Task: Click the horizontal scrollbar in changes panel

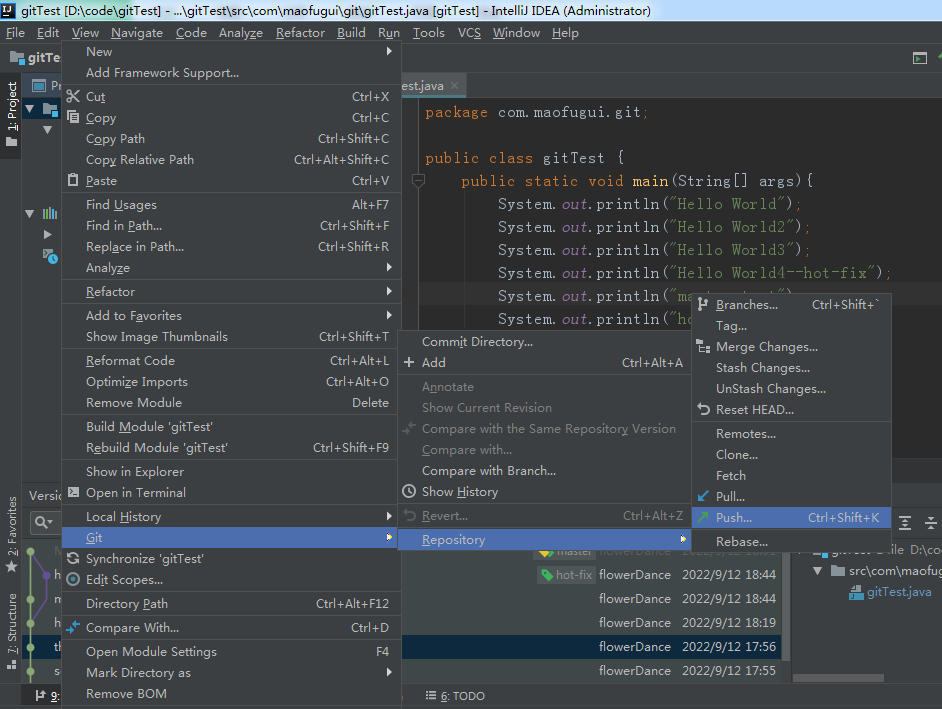Action: tap(838, 678)
